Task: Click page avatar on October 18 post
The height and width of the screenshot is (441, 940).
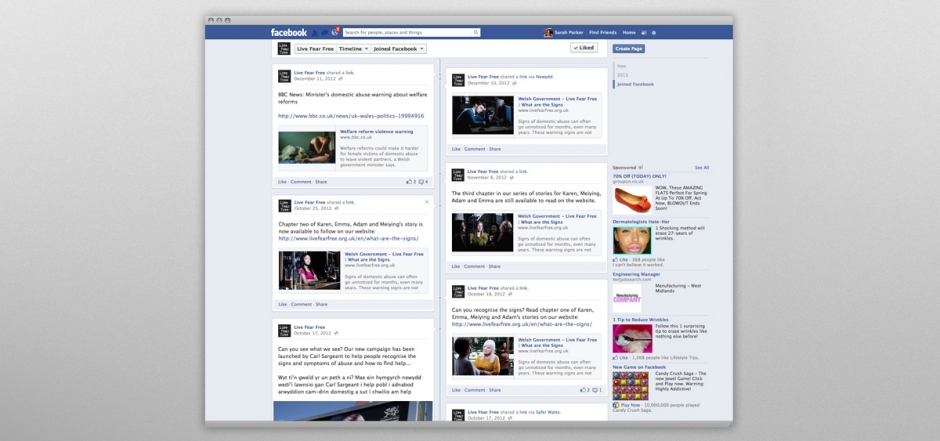Action: click(x=458, y=291)
